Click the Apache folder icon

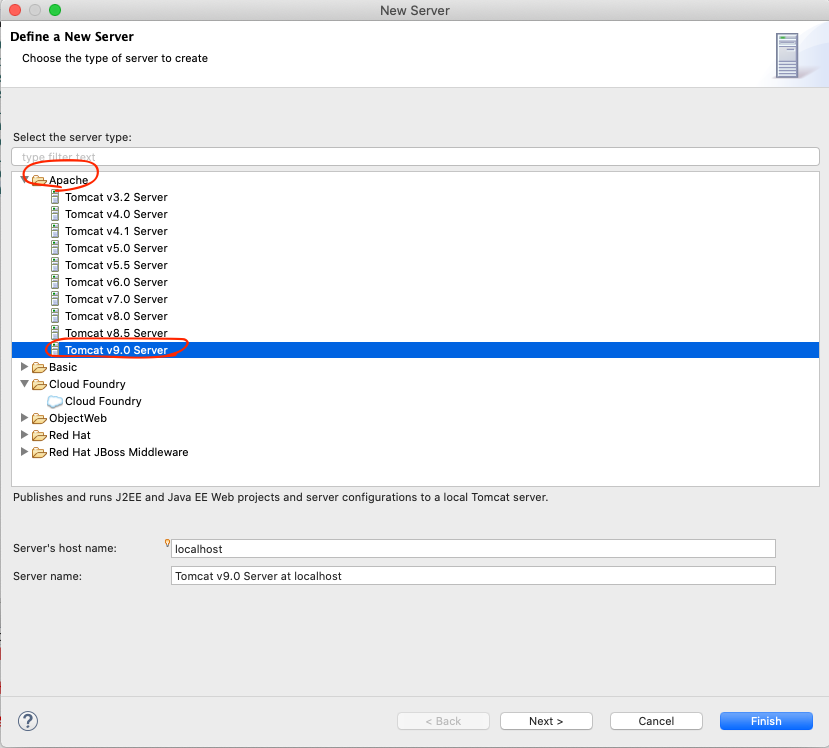click(39, 180)
